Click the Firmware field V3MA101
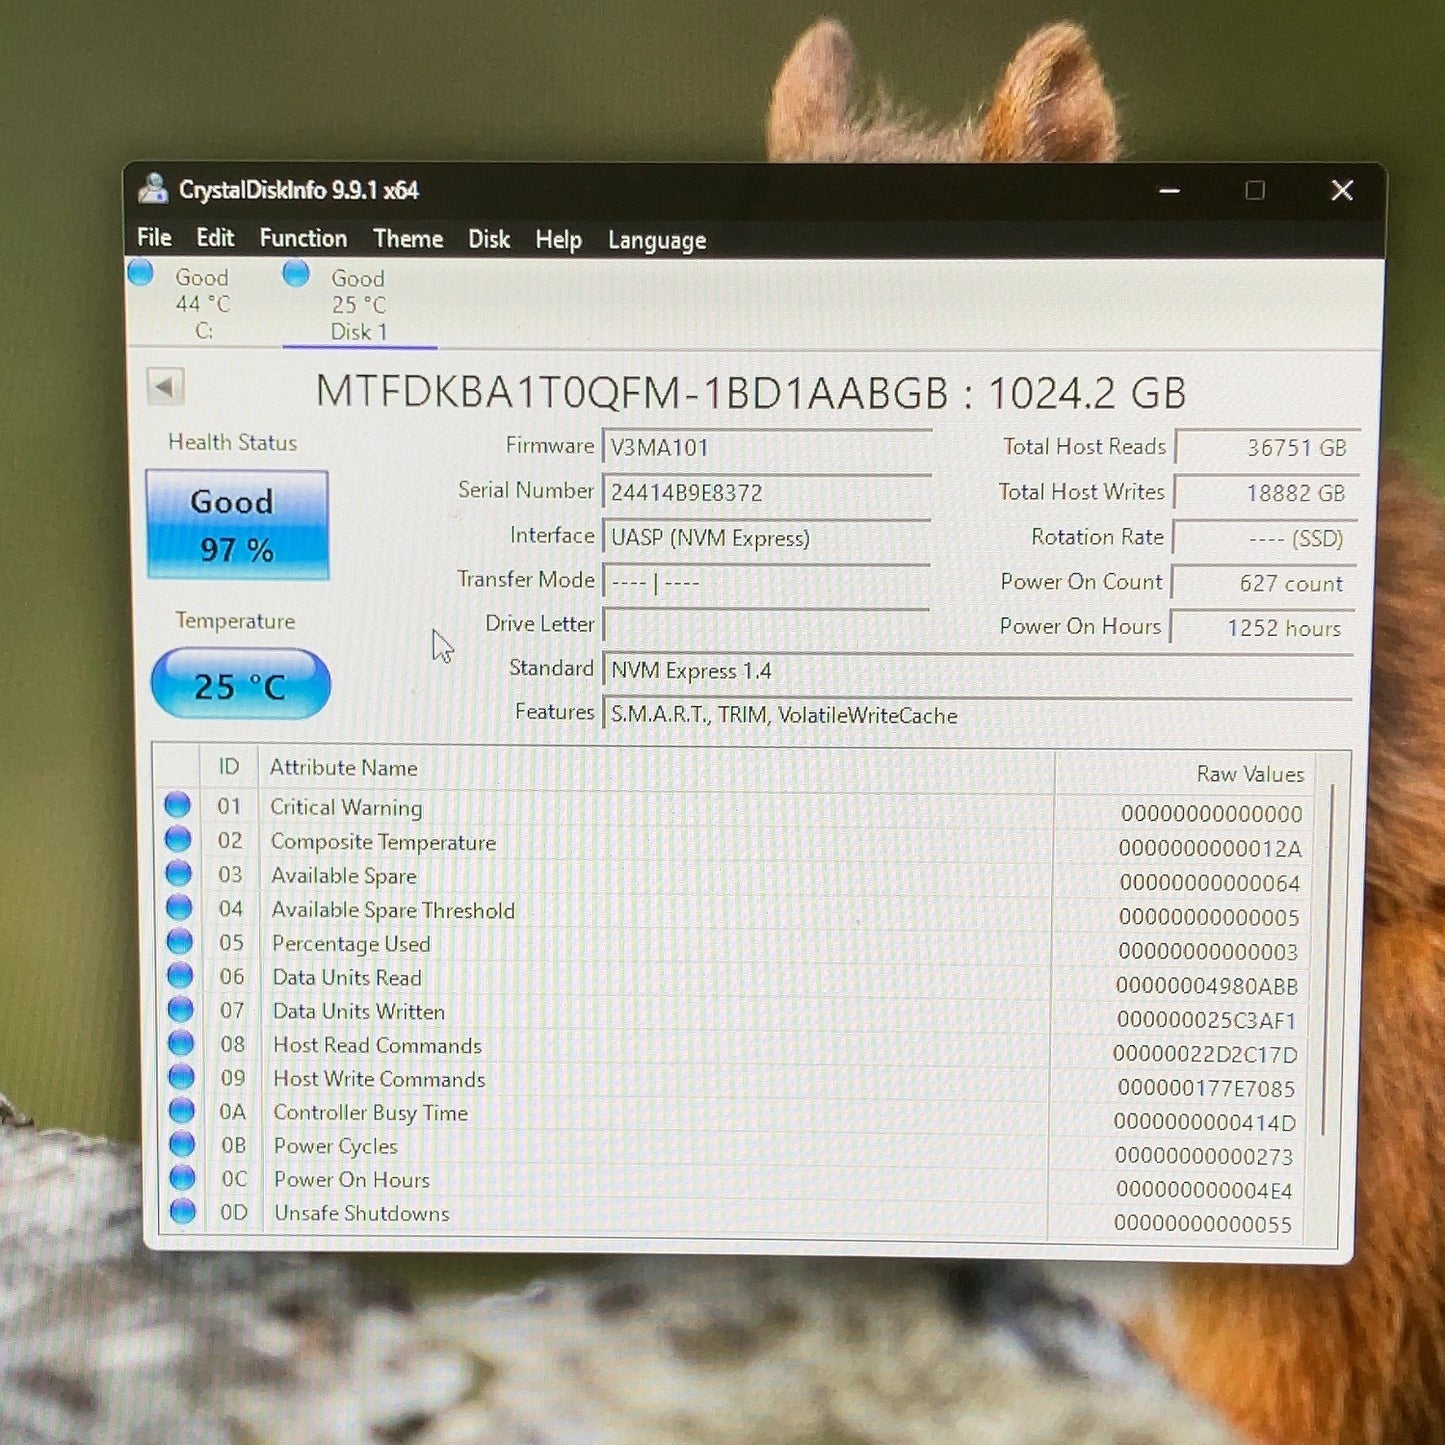The image size is (1445, 1445). click(x=767, y=447)
